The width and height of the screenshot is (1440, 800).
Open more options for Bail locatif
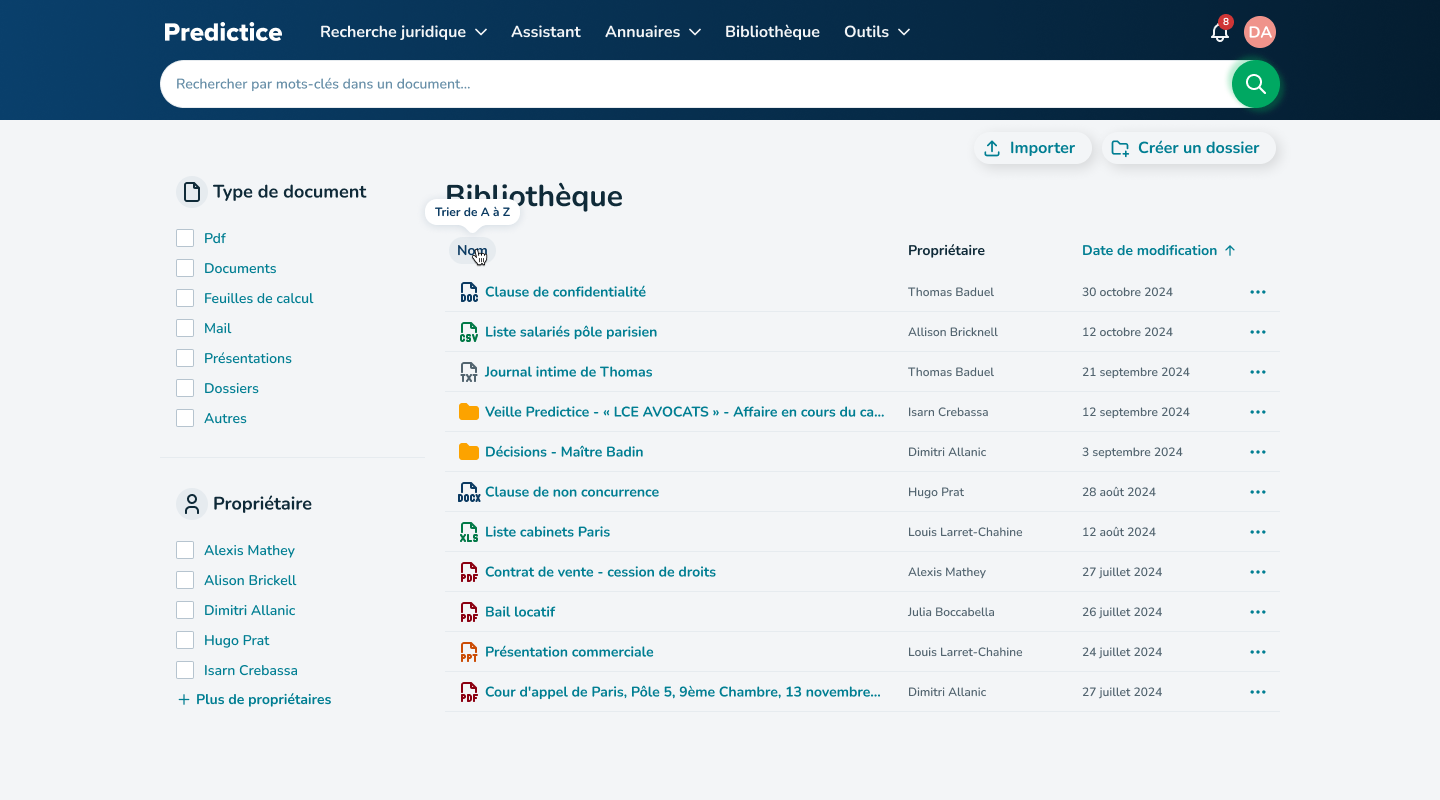[x=1258, y=612]
